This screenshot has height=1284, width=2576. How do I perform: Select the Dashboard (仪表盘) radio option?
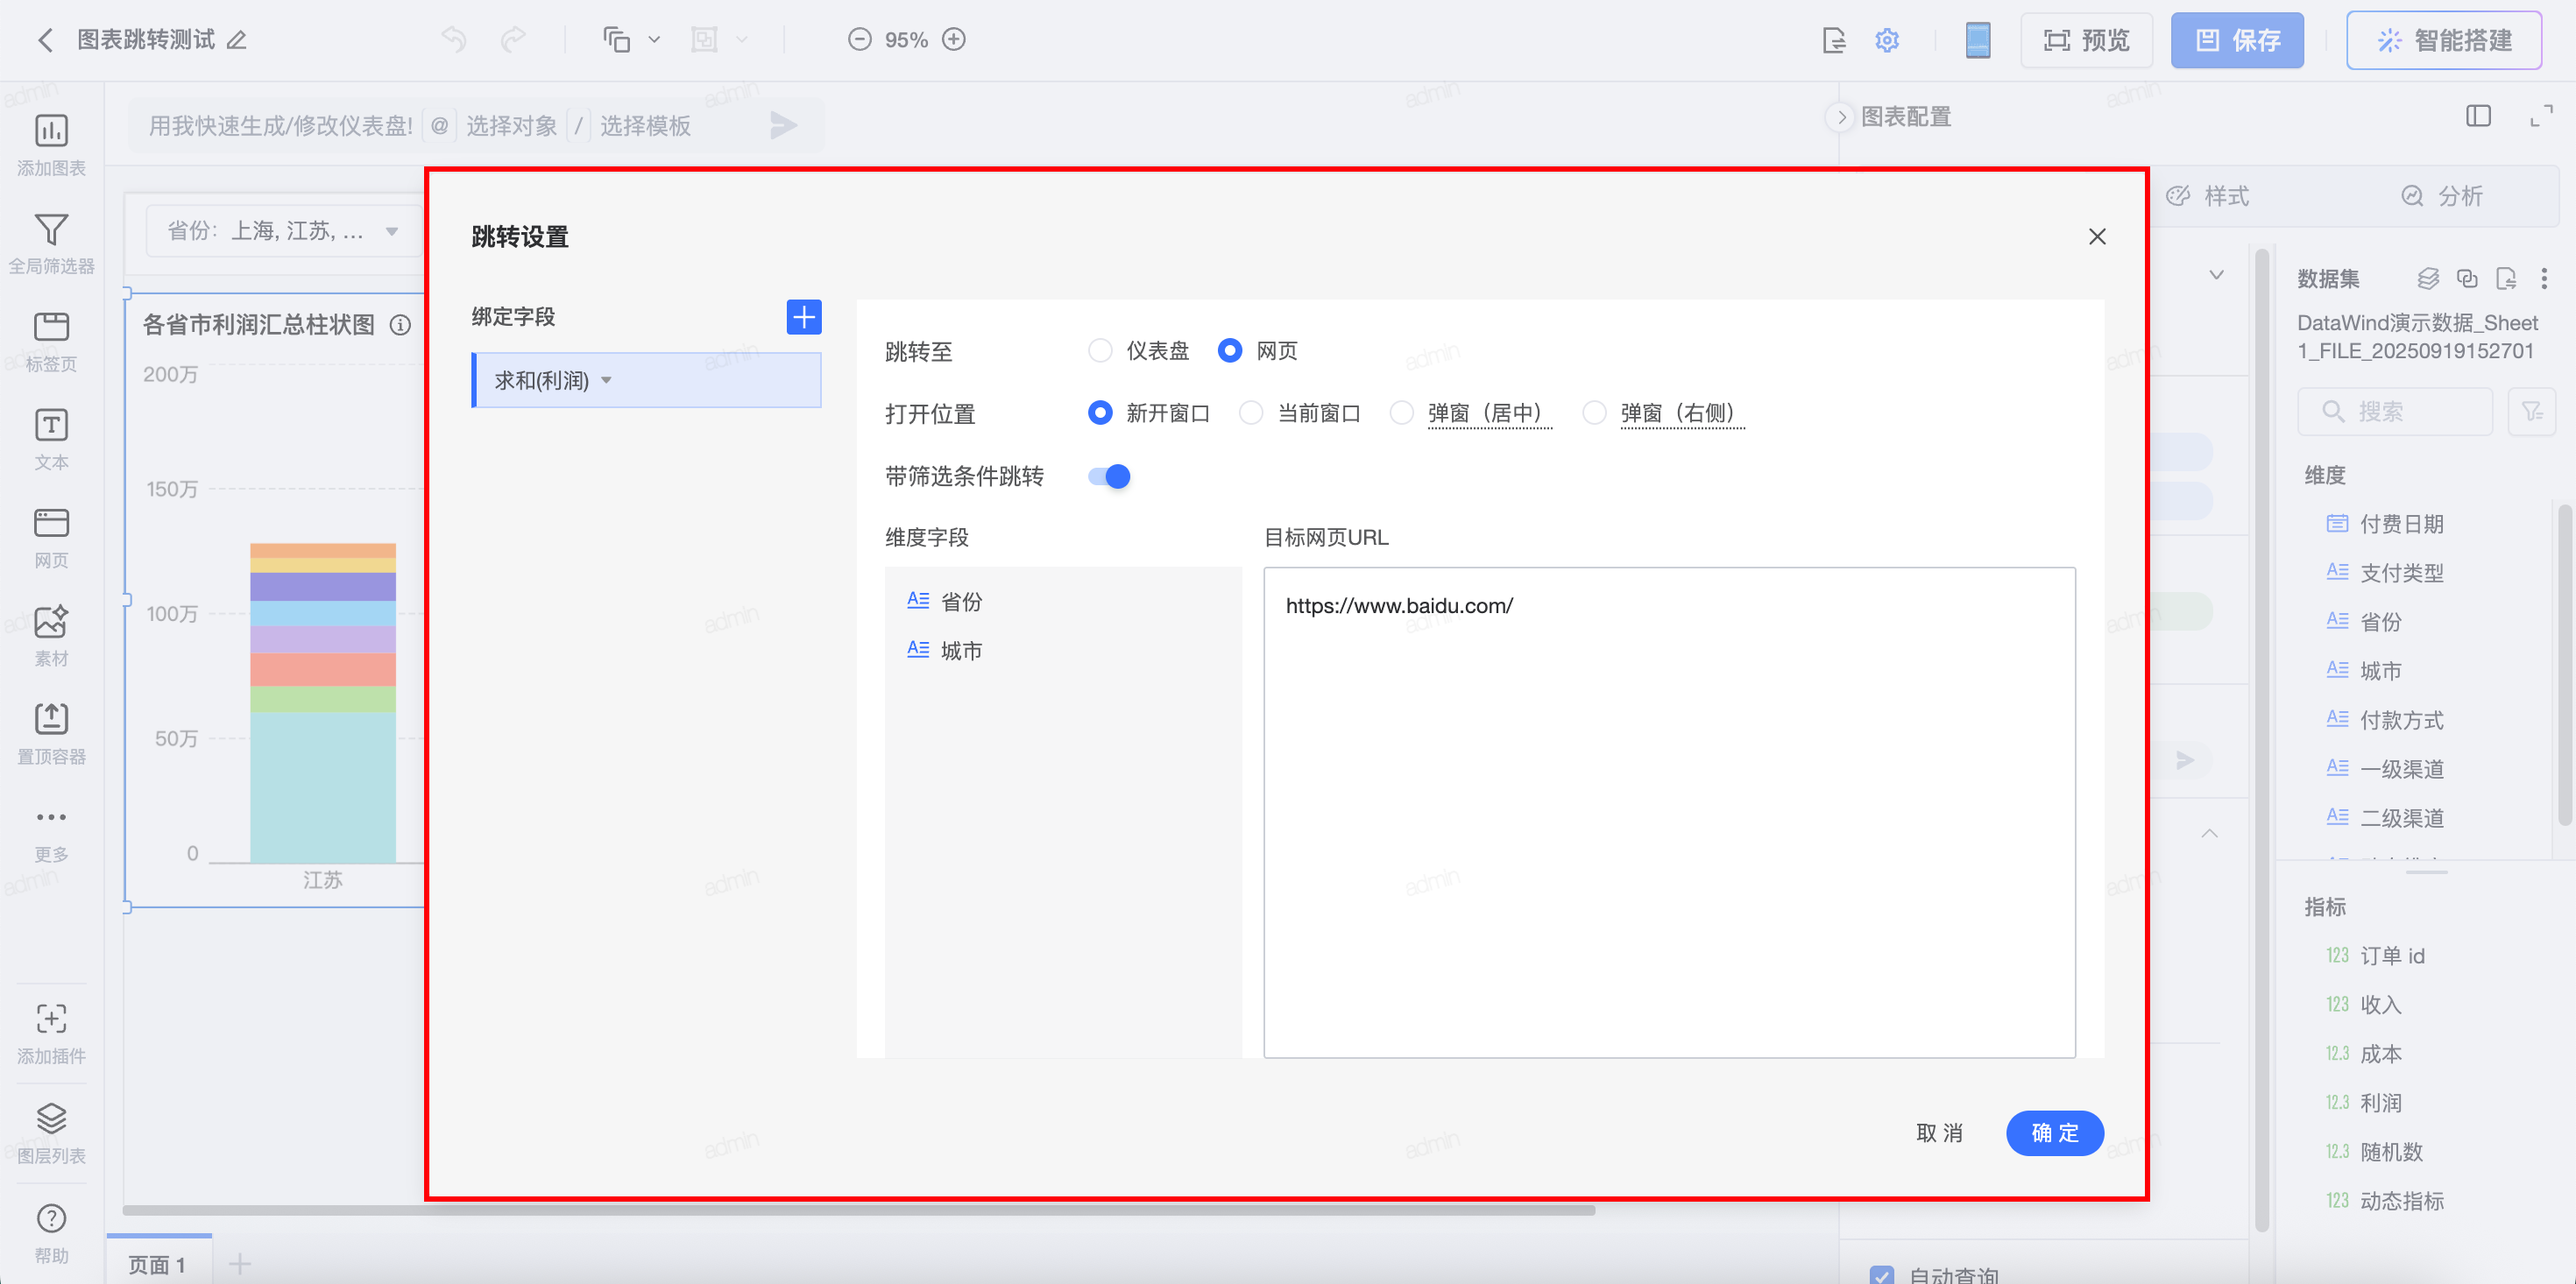pos(1100,351)
